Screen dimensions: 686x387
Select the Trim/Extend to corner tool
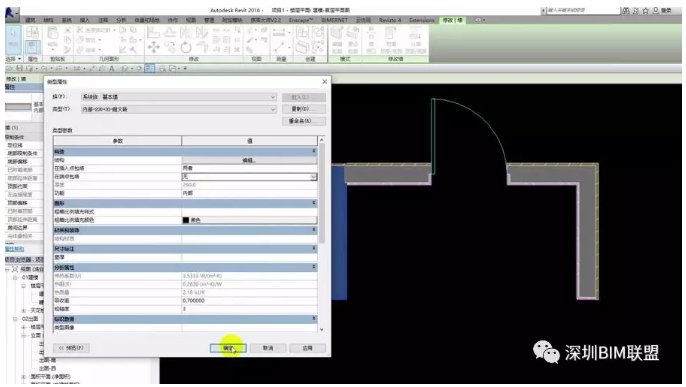pos(202,47)
